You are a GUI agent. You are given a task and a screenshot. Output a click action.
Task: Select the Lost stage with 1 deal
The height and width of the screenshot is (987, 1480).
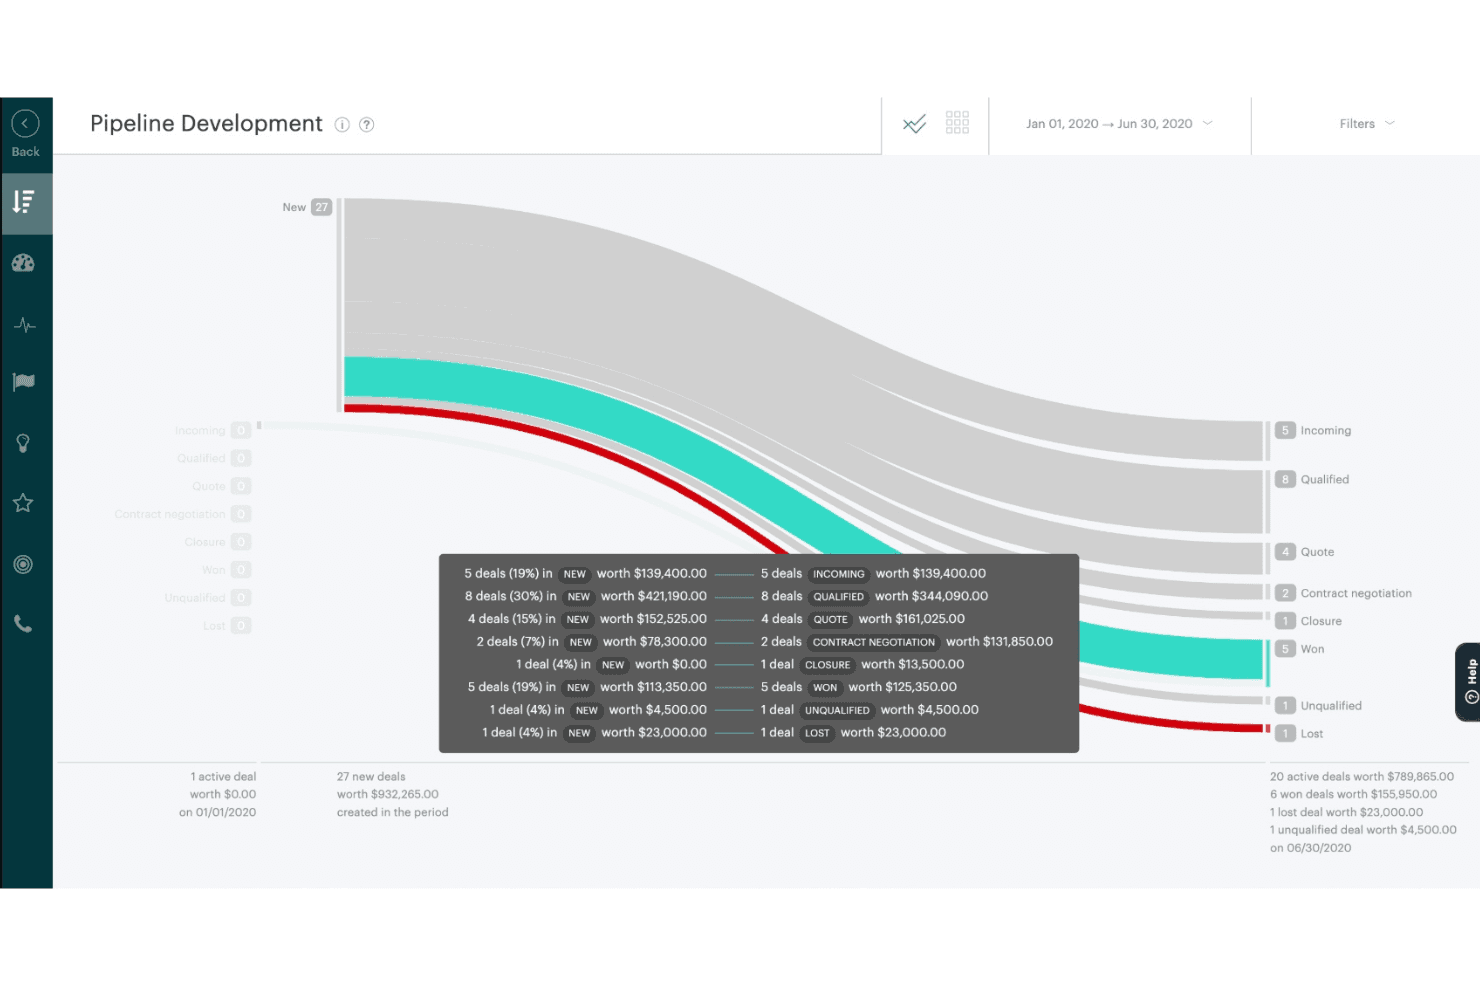1300,734
